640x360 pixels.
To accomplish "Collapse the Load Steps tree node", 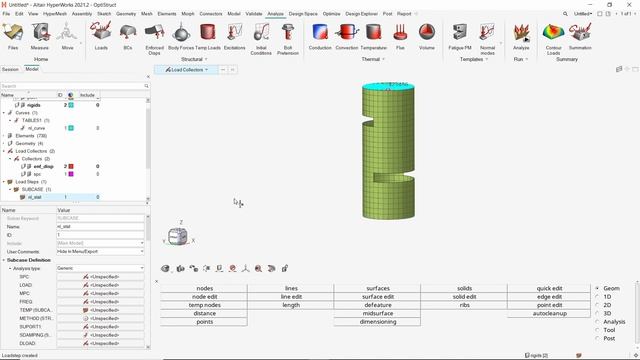I will (x=4, y=182).
